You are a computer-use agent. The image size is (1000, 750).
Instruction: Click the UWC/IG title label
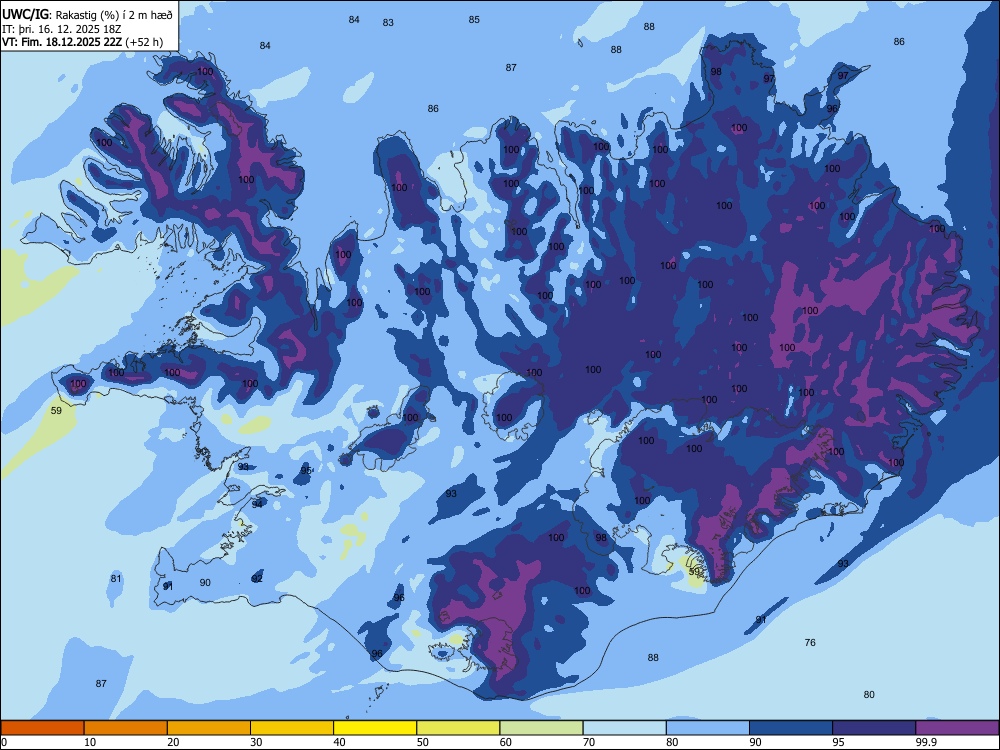click(25, 15)
